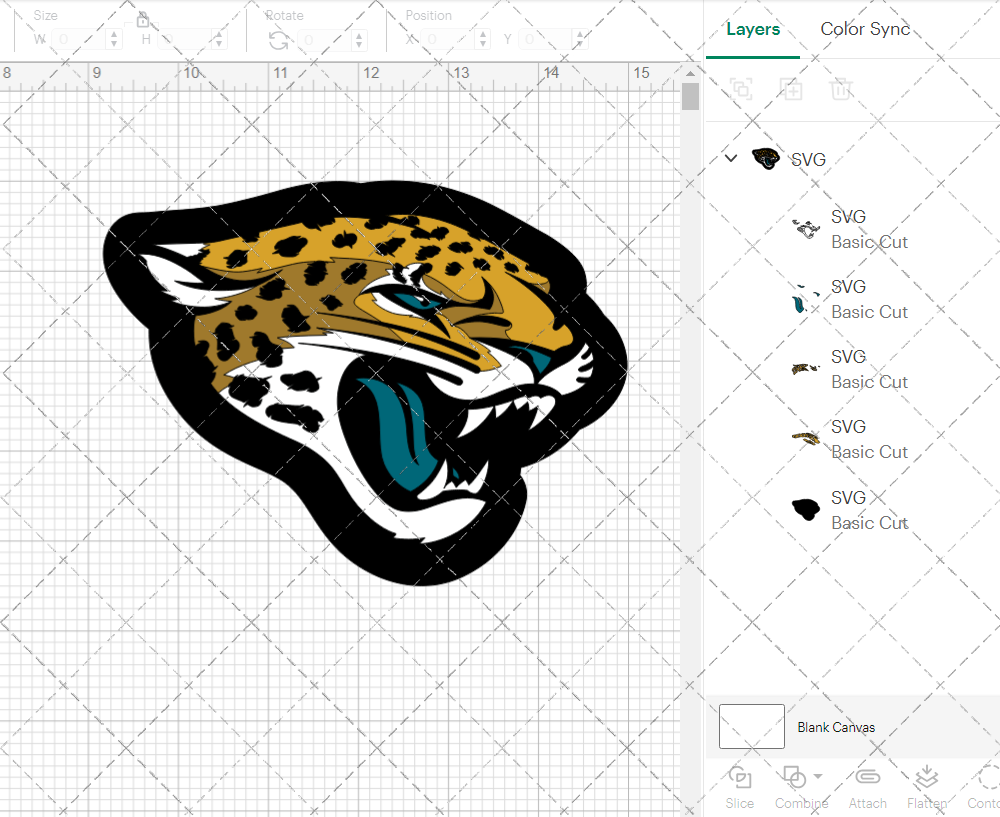This screenshot has width=1000, height=817.
Task: Switch to the Layers tab
Action: (753, 29)
